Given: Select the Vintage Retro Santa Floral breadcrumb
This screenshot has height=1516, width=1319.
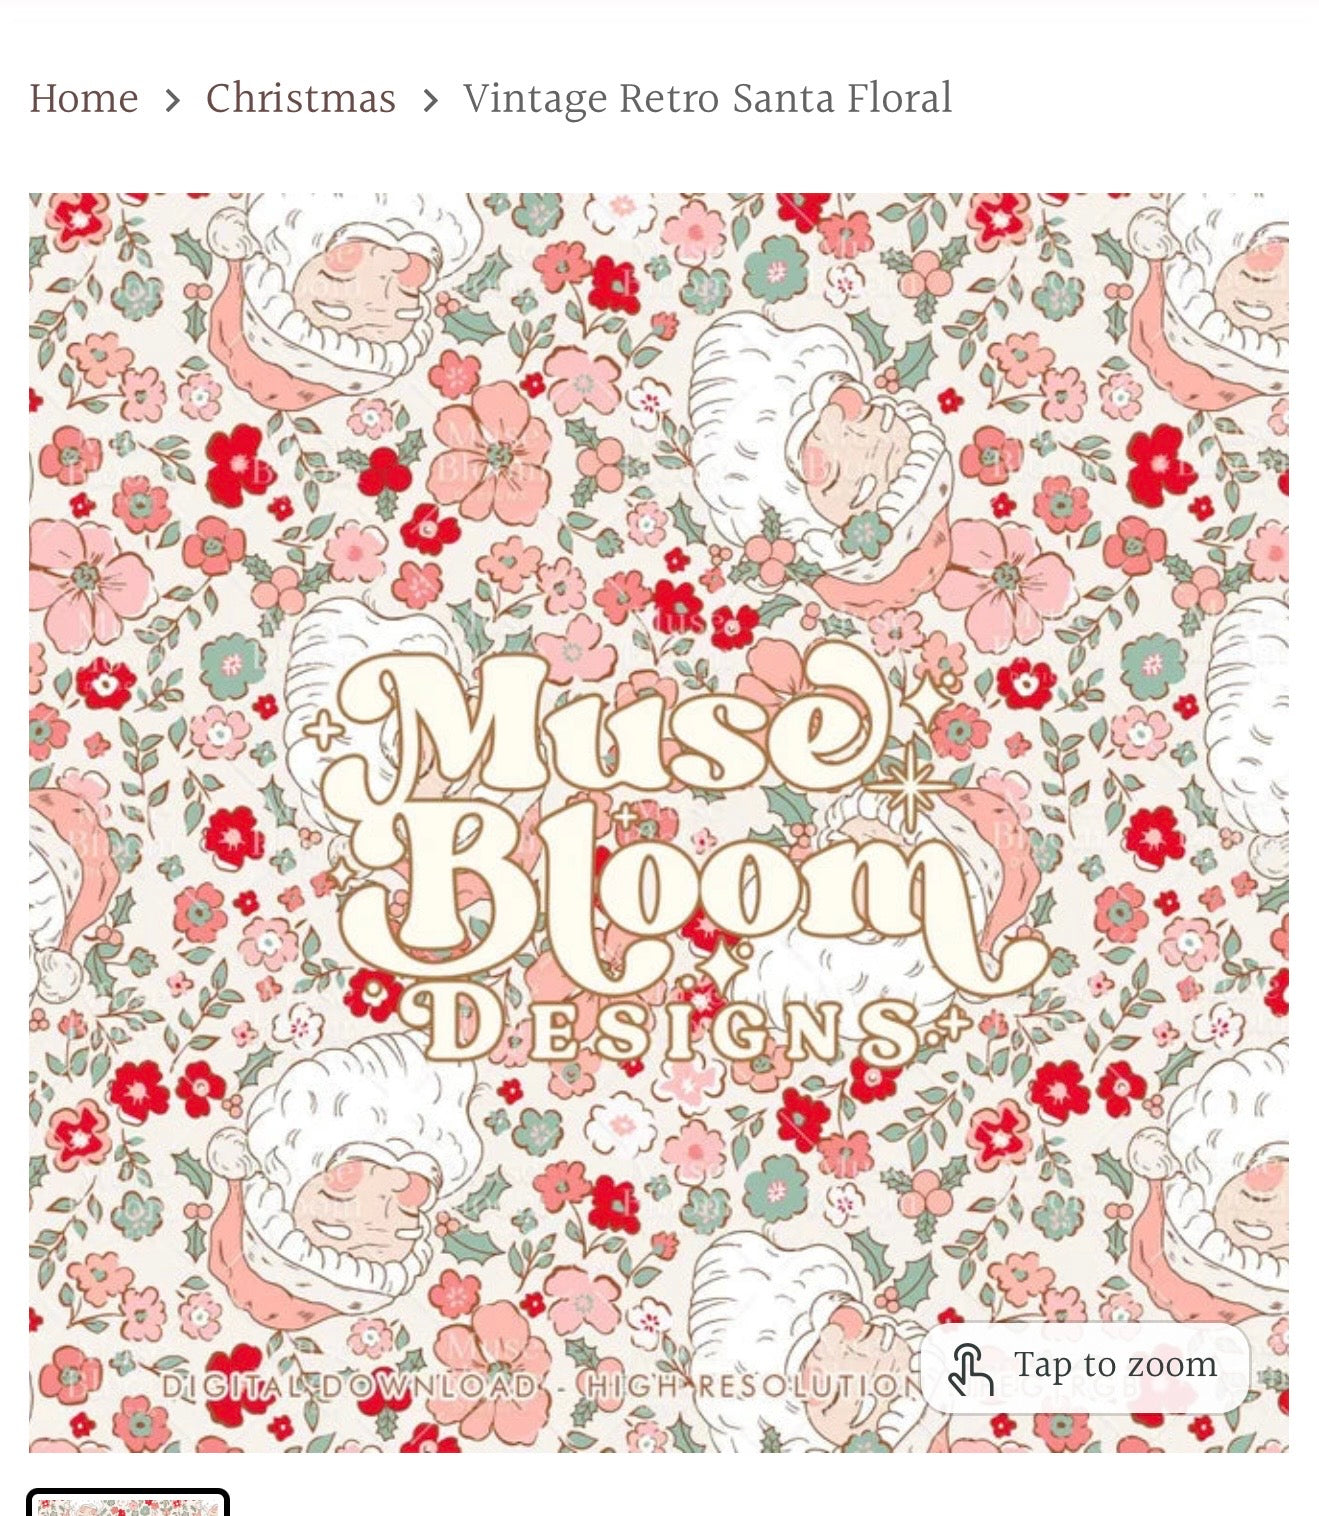Looking at the screenshot, I should coord(707,99).
